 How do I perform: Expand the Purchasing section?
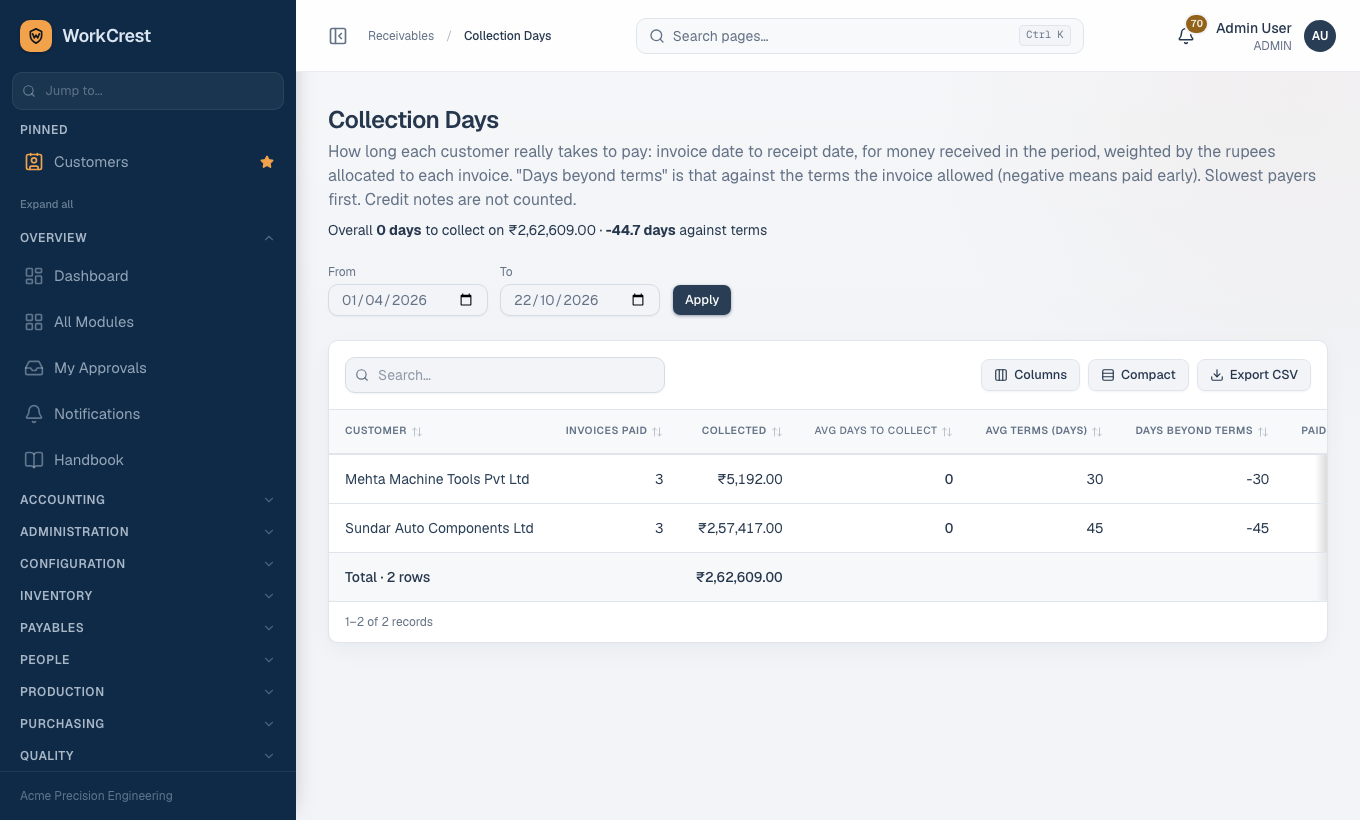148,724
